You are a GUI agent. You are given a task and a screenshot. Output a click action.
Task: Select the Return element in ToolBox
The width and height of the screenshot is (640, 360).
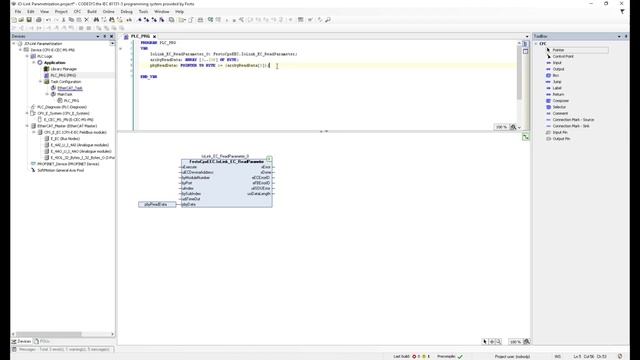coord(558,94)
